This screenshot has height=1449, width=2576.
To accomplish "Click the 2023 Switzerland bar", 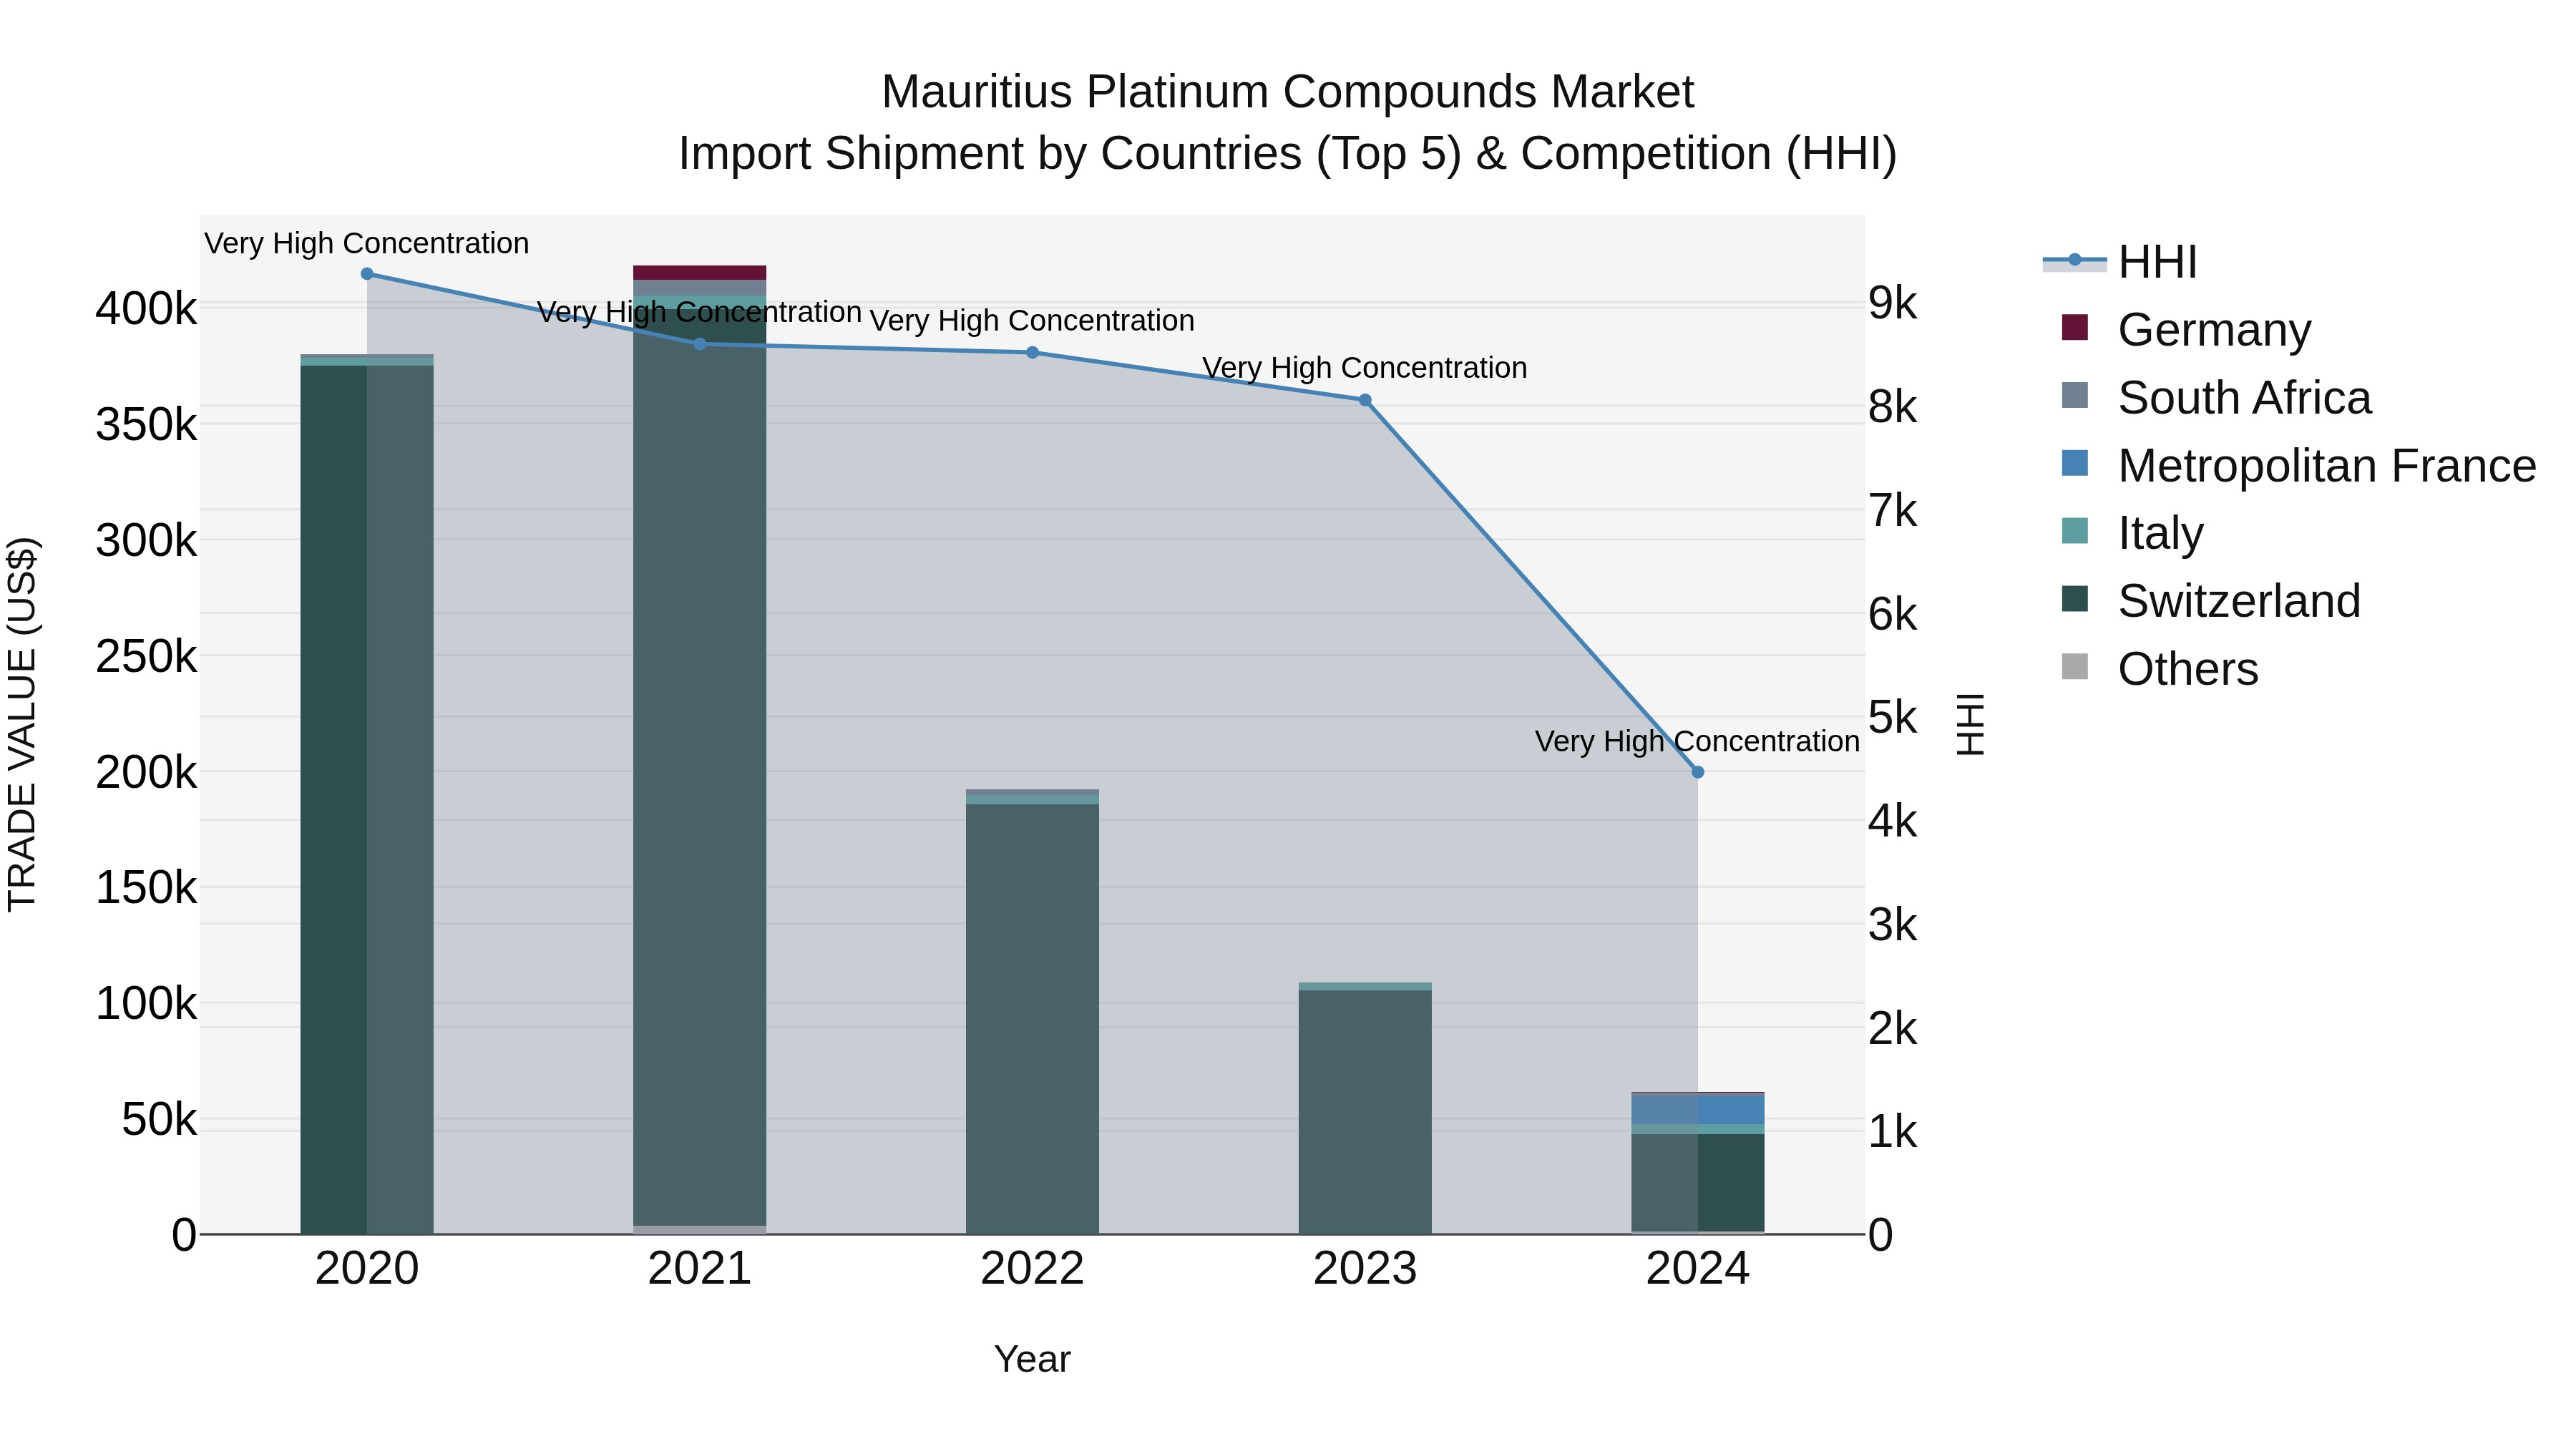I will [x=1365, y=1111].
